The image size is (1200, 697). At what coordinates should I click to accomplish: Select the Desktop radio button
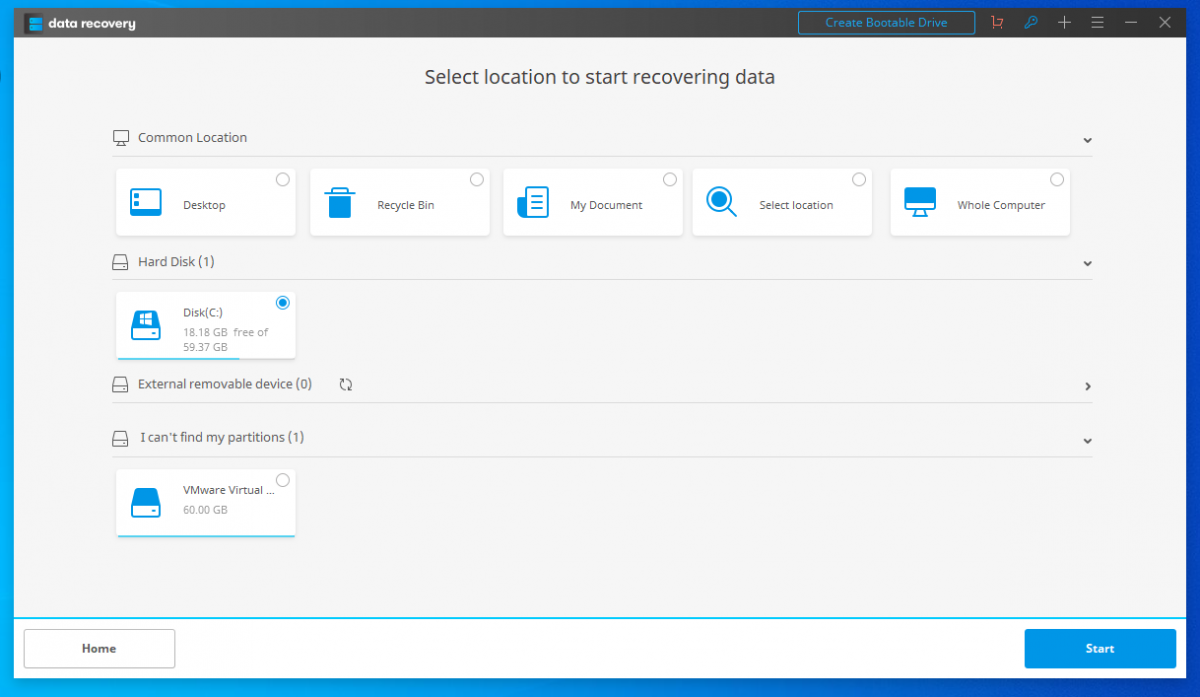click(283, 180)
